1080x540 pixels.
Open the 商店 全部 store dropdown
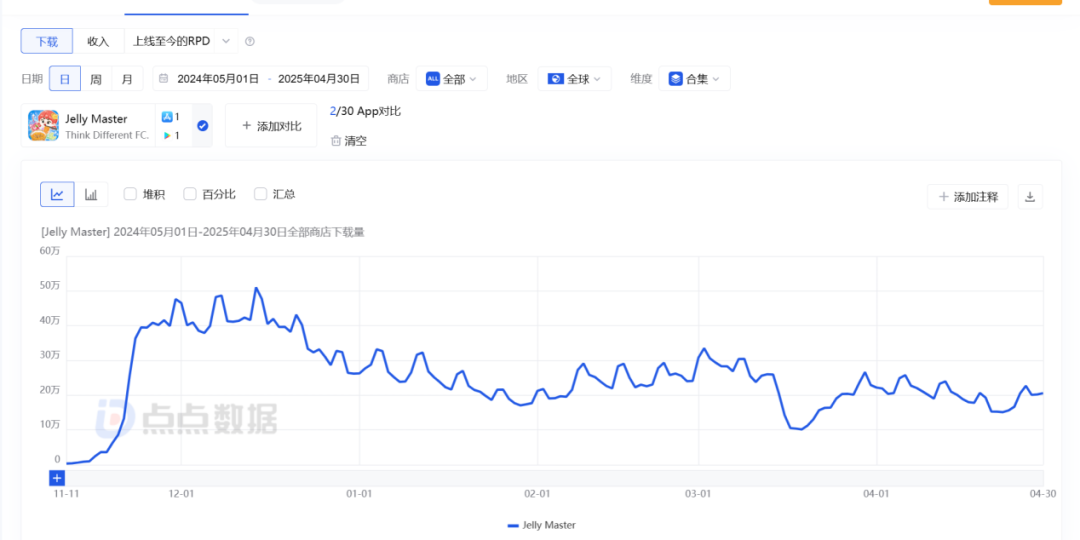[452, 79]
